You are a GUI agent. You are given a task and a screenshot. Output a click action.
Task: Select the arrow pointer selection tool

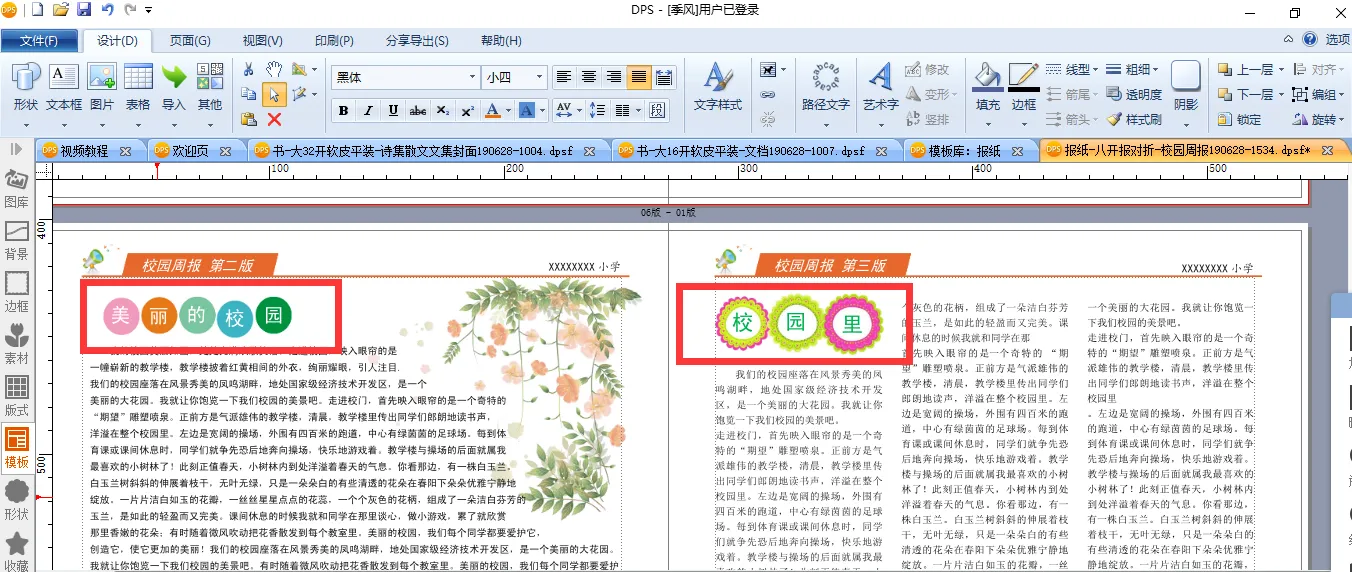tap(274, 94)
